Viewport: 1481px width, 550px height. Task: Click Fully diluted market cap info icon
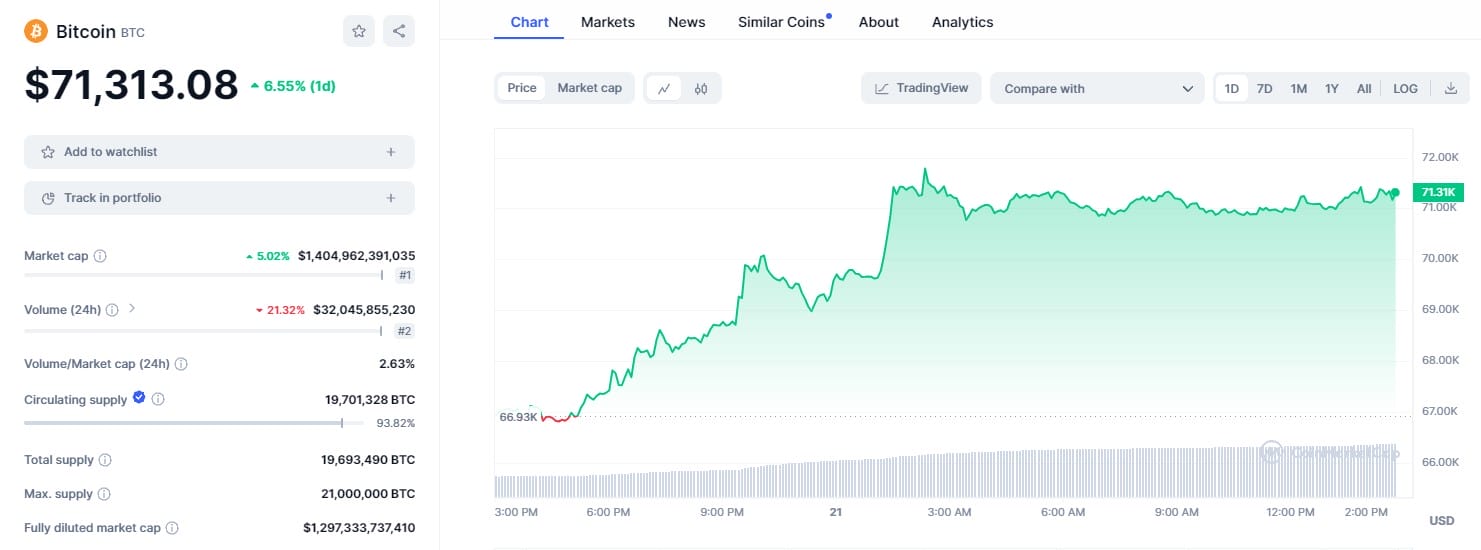pos(172,528)
